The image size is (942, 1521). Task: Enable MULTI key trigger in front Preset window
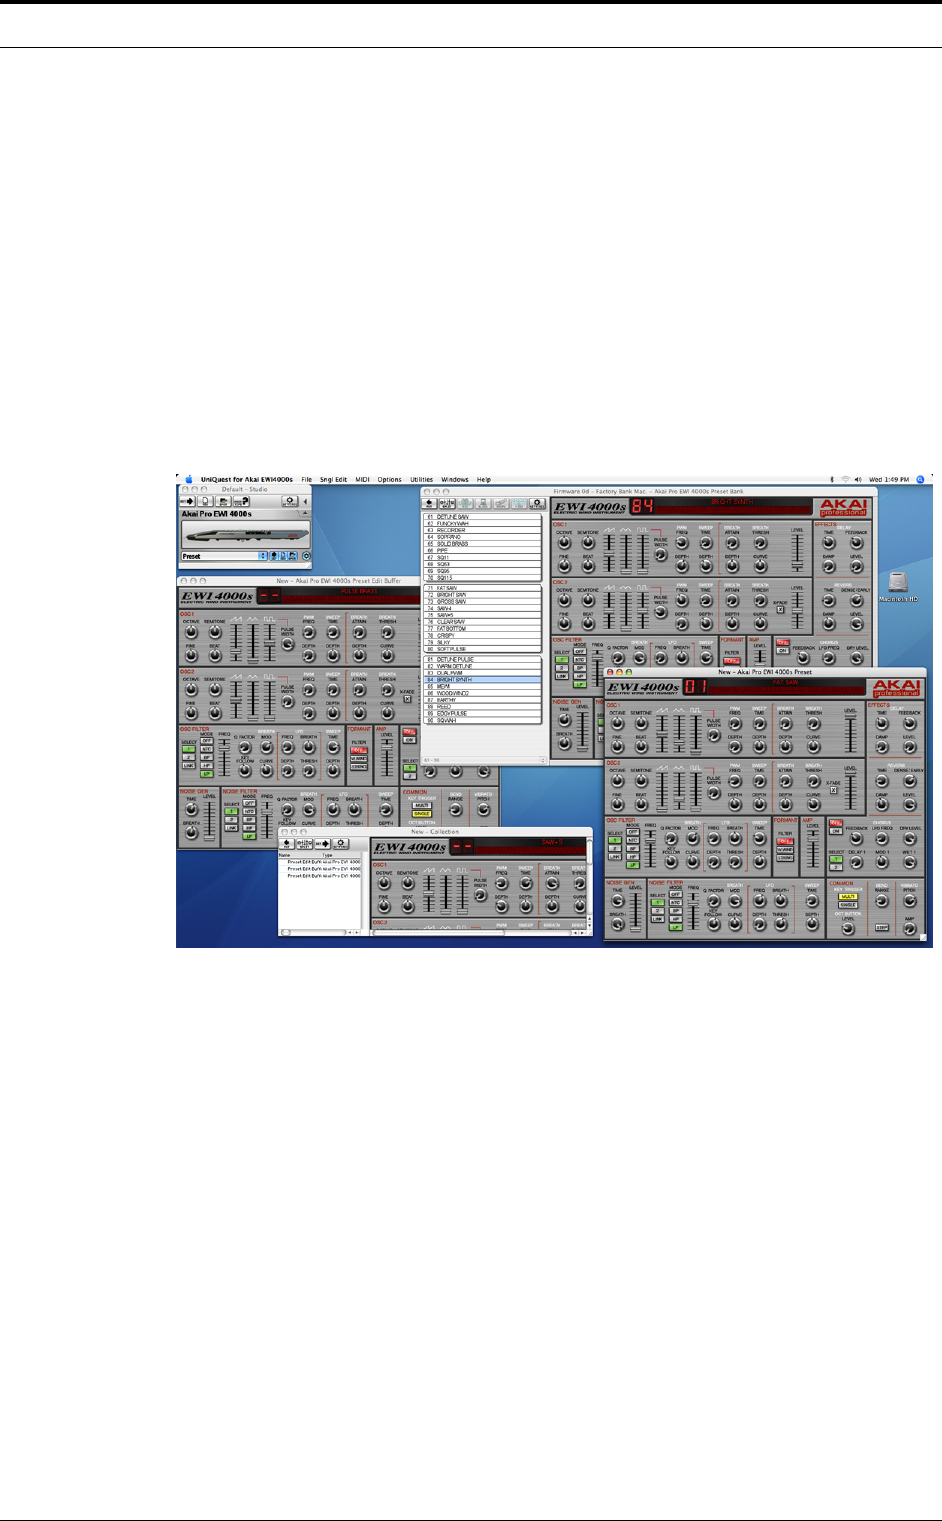[848, 896]
